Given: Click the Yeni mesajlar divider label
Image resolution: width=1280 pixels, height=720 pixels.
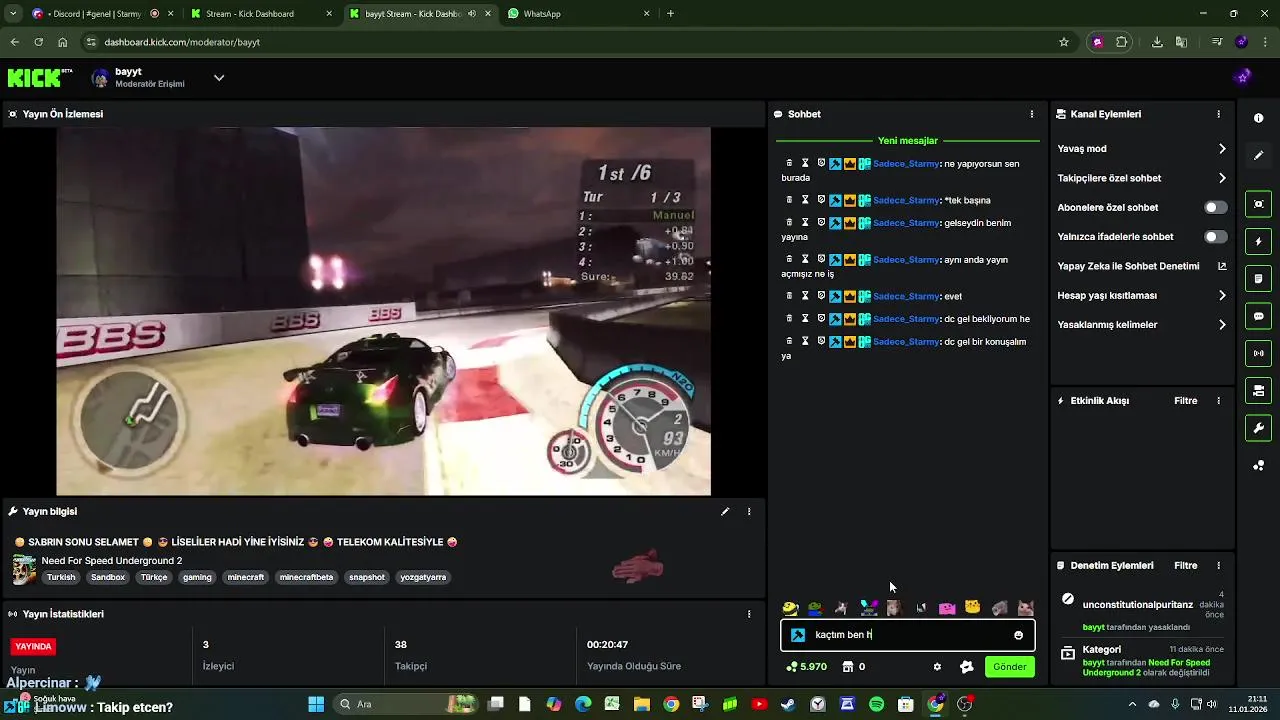Looking at the screenshot, I should [x=908, y=141].
